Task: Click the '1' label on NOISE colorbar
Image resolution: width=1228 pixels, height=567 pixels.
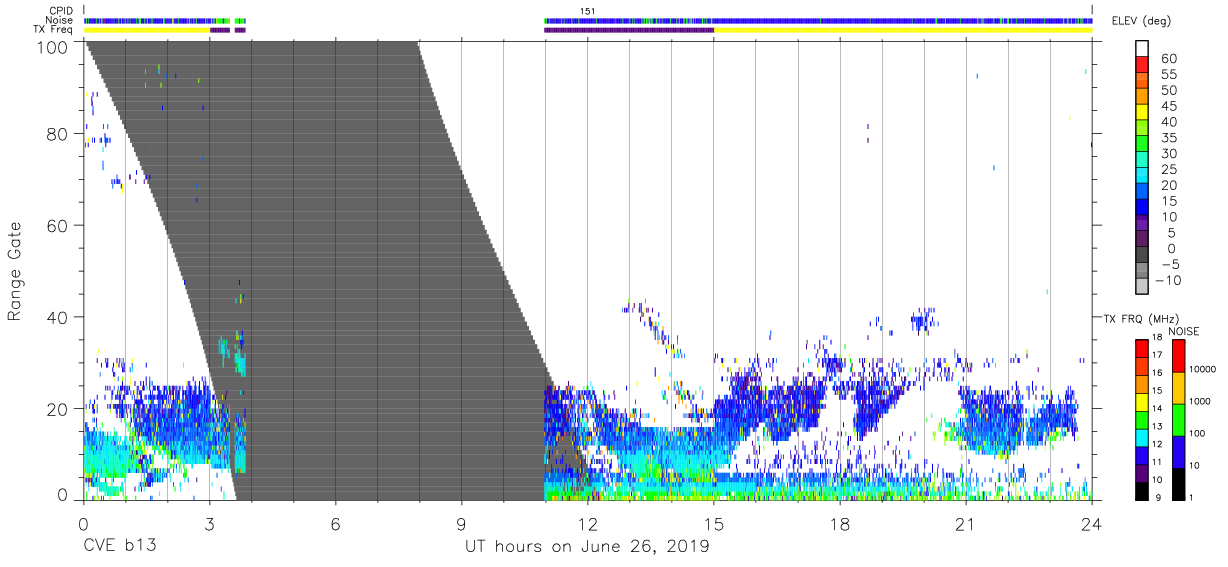Action: tap(1191, 497)
